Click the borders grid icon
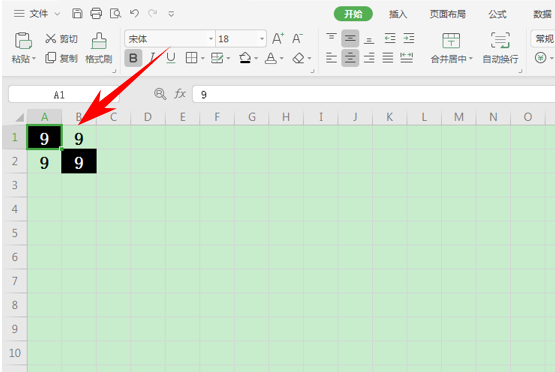Viewport: 555px width, 372px height. coord(191,58)
